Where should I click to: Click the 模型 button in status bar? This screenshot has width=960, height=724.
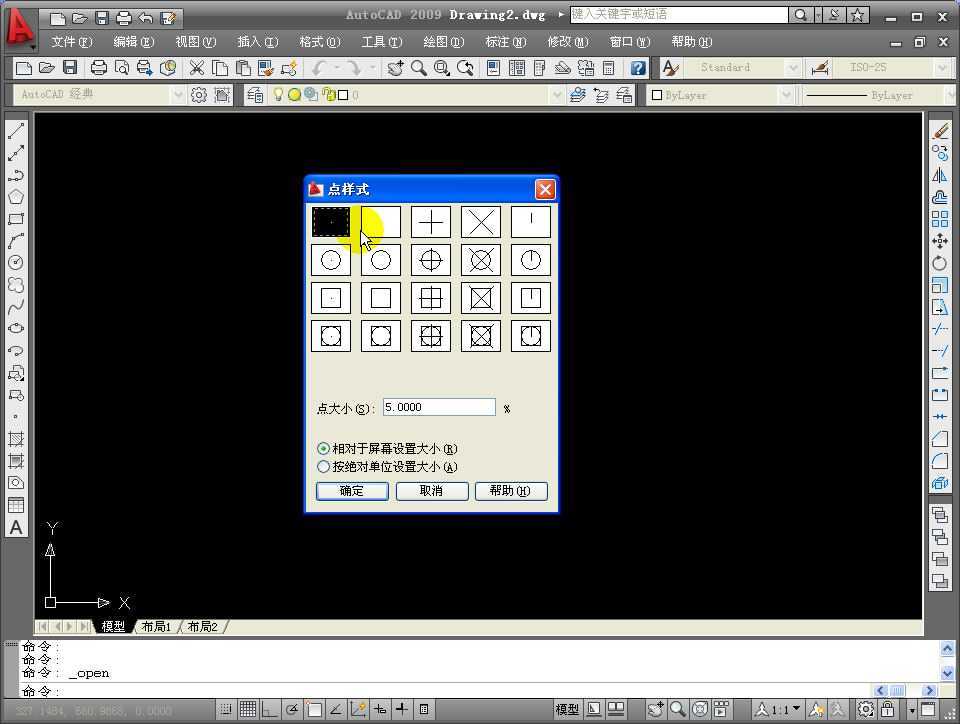(x=567, y=709)
